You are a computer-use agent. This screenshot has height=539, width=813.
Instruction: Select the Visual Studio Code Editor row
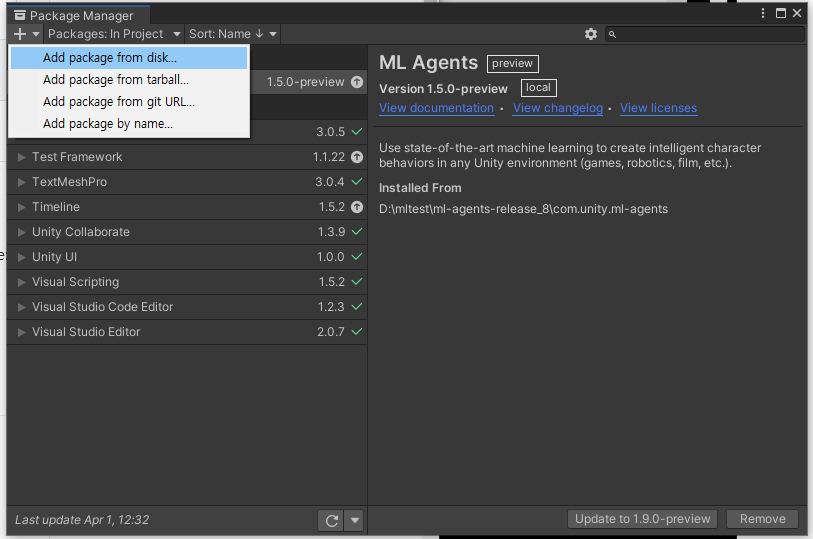click(x=187, y=307)
